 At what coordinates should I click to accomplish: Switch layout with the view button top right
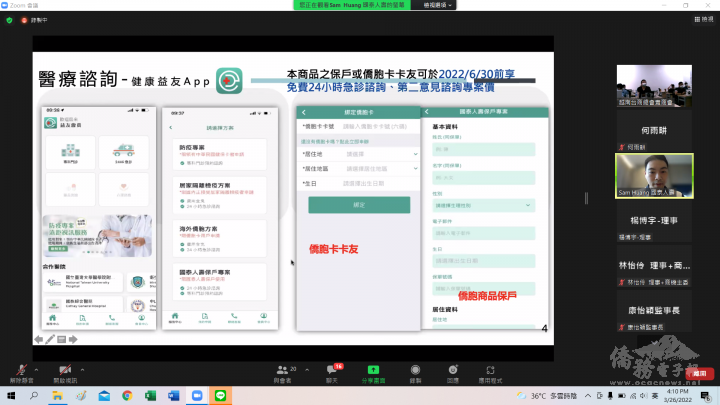(x=704, y=19)
